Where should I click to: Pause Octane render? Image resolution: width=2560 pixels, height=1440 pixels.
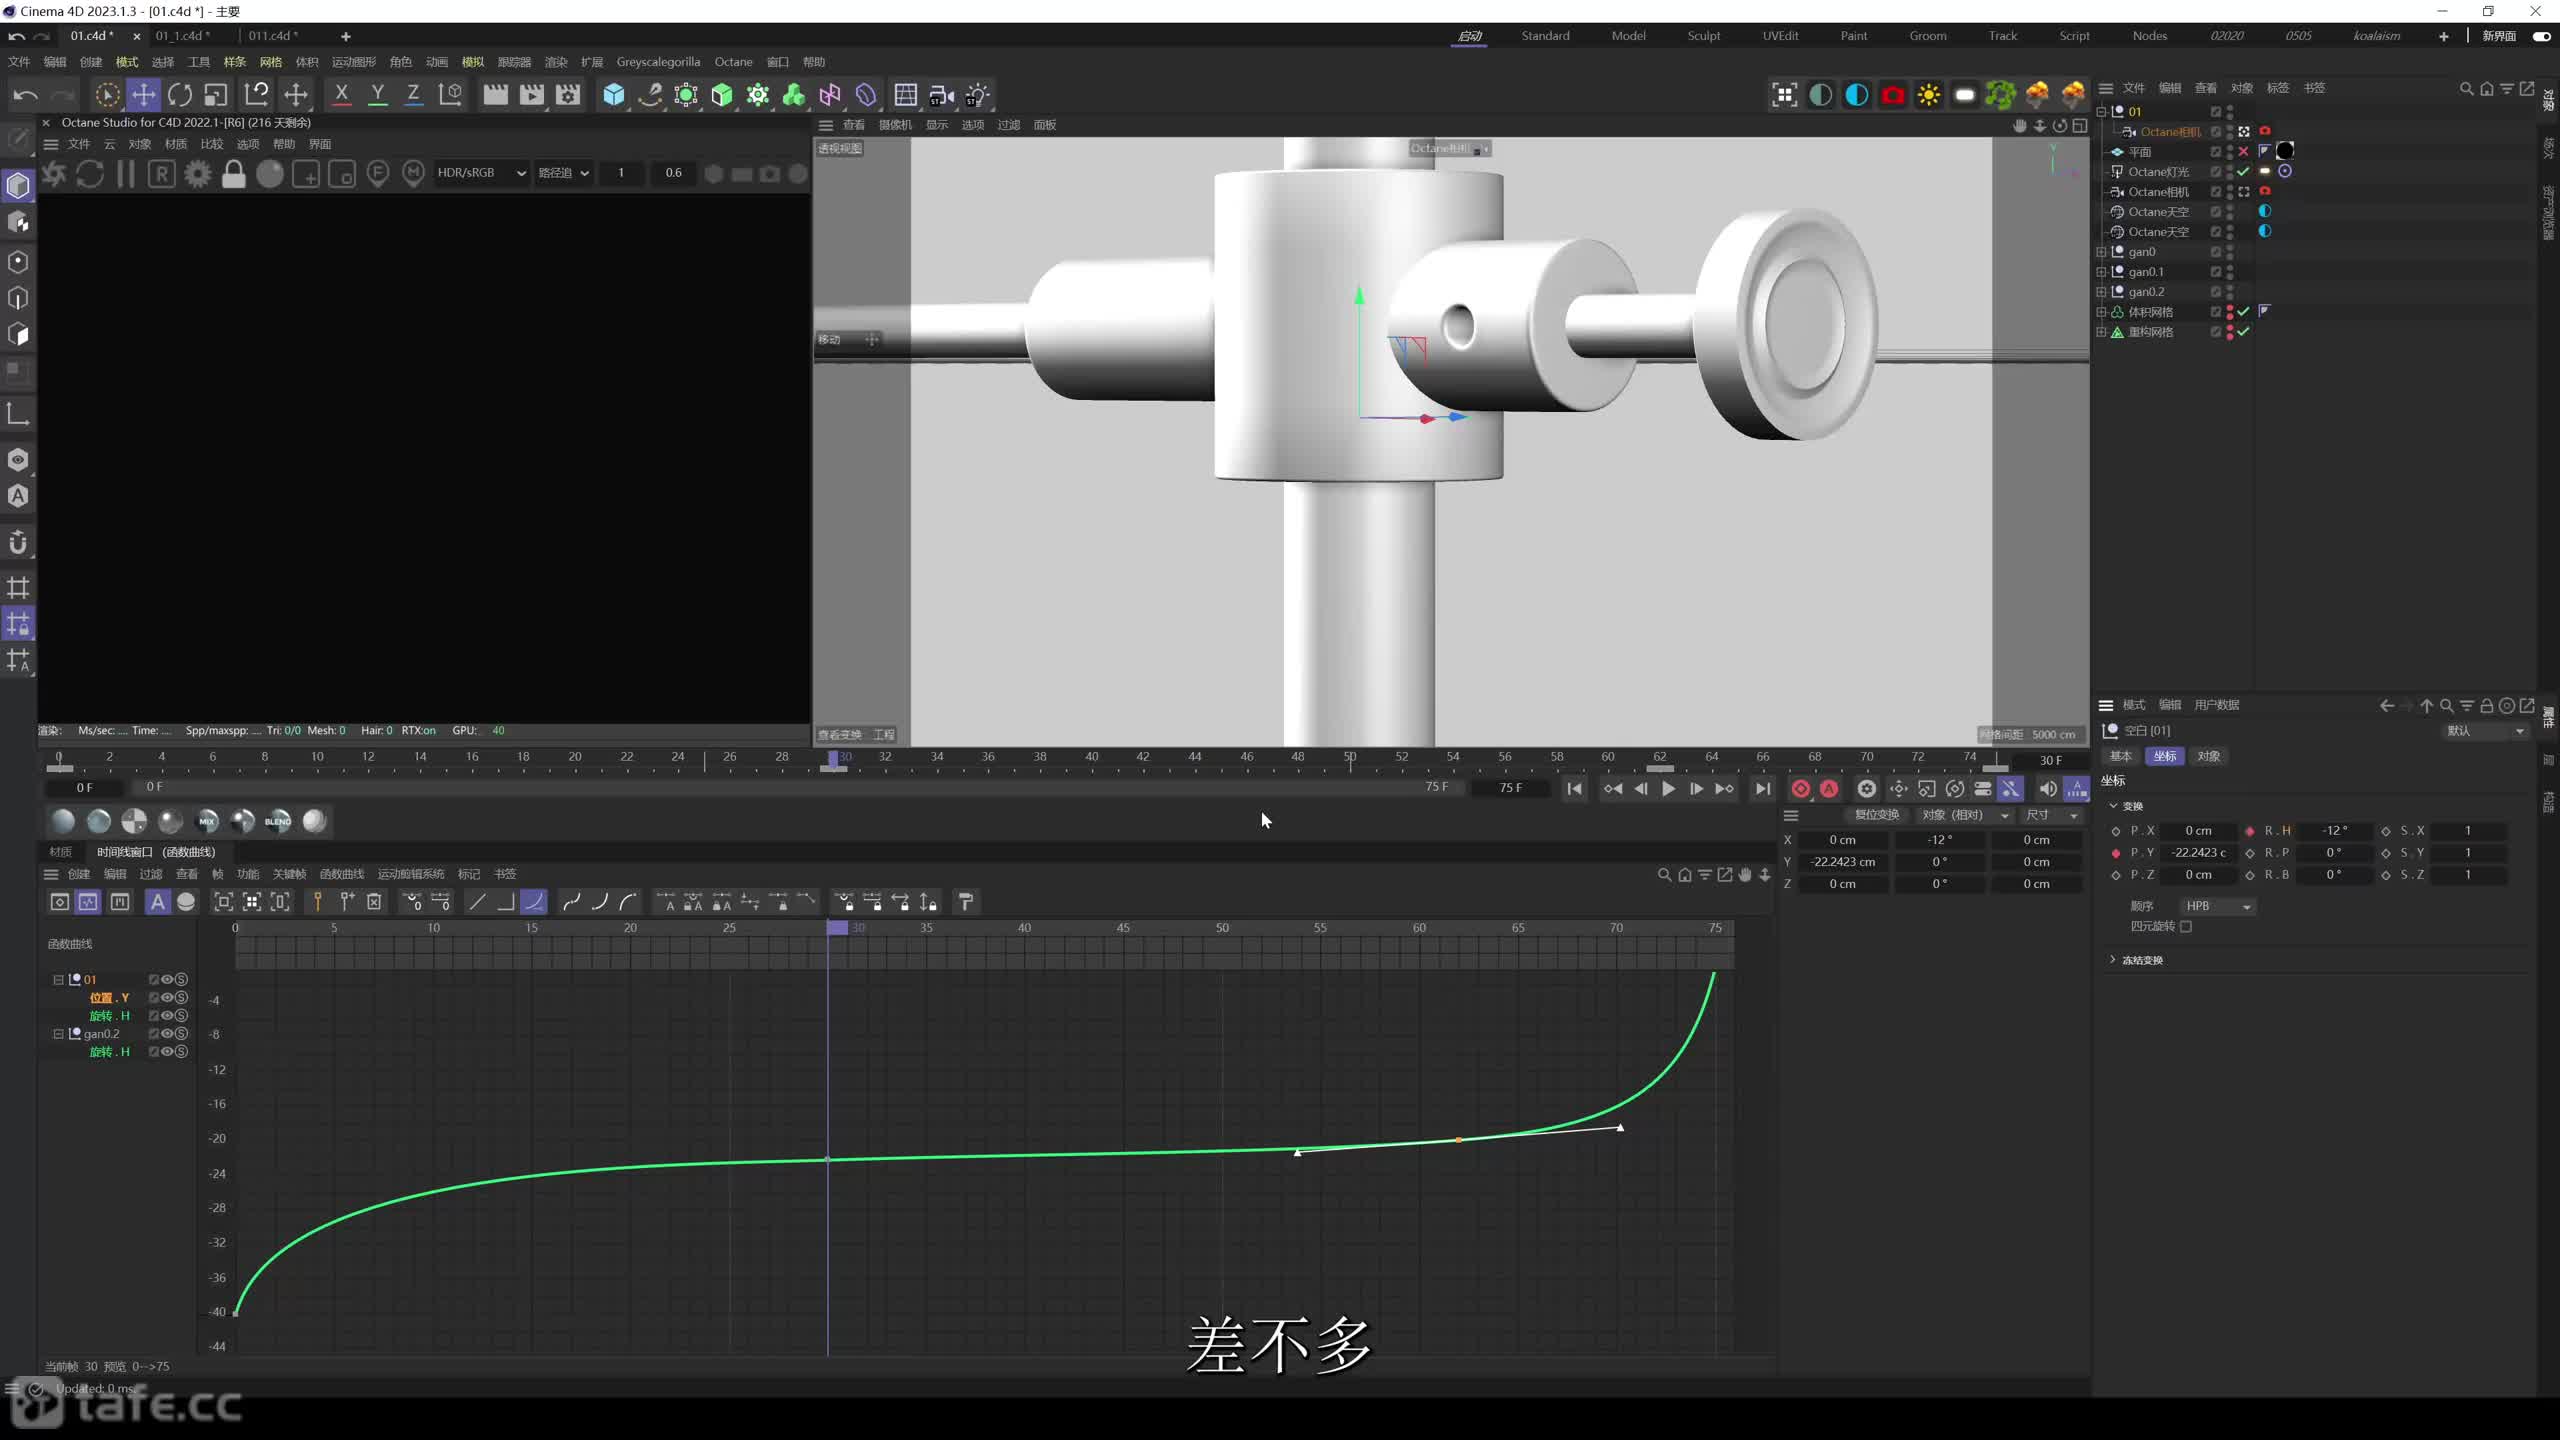[126, 174]
